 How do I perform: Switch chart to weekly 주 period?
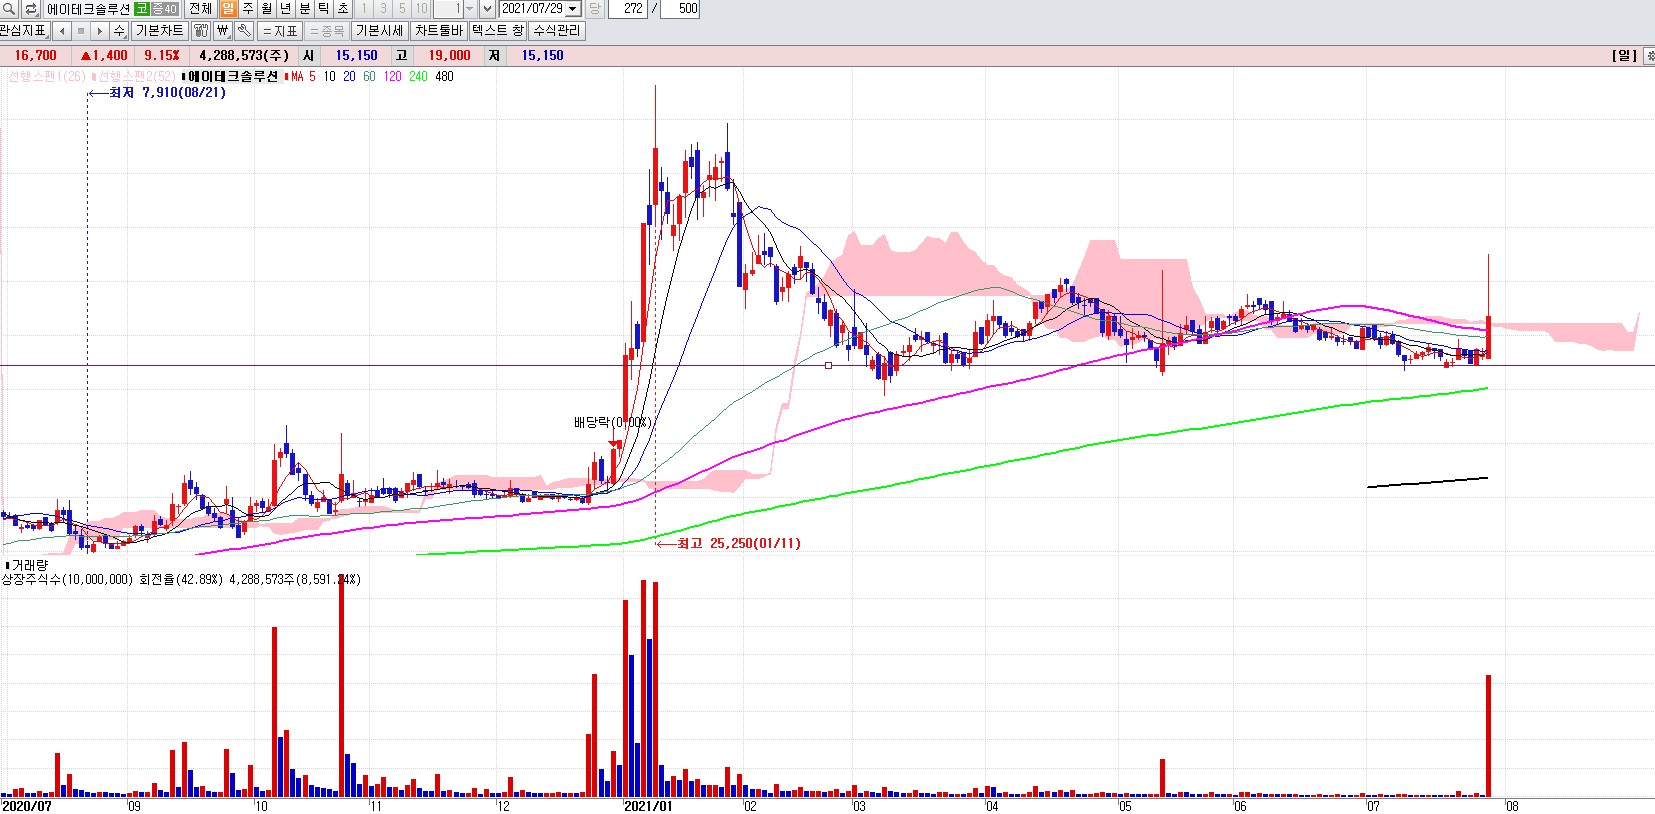247,9
